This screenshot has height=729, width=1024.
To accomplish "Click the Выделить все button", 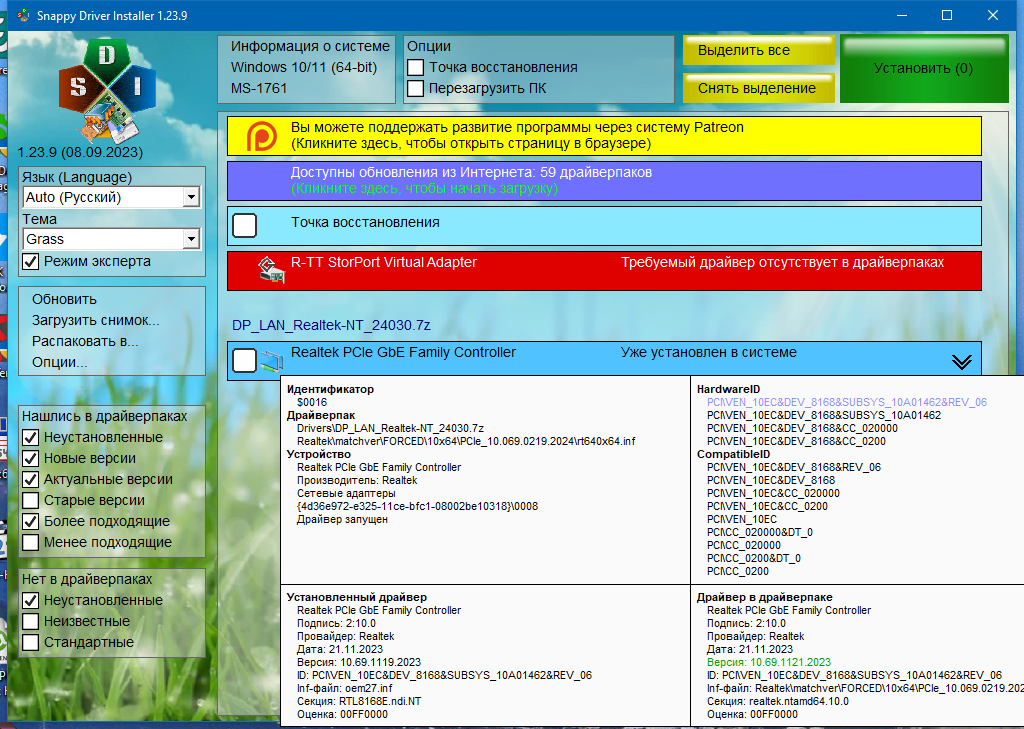I will click(x=758, y=50).
